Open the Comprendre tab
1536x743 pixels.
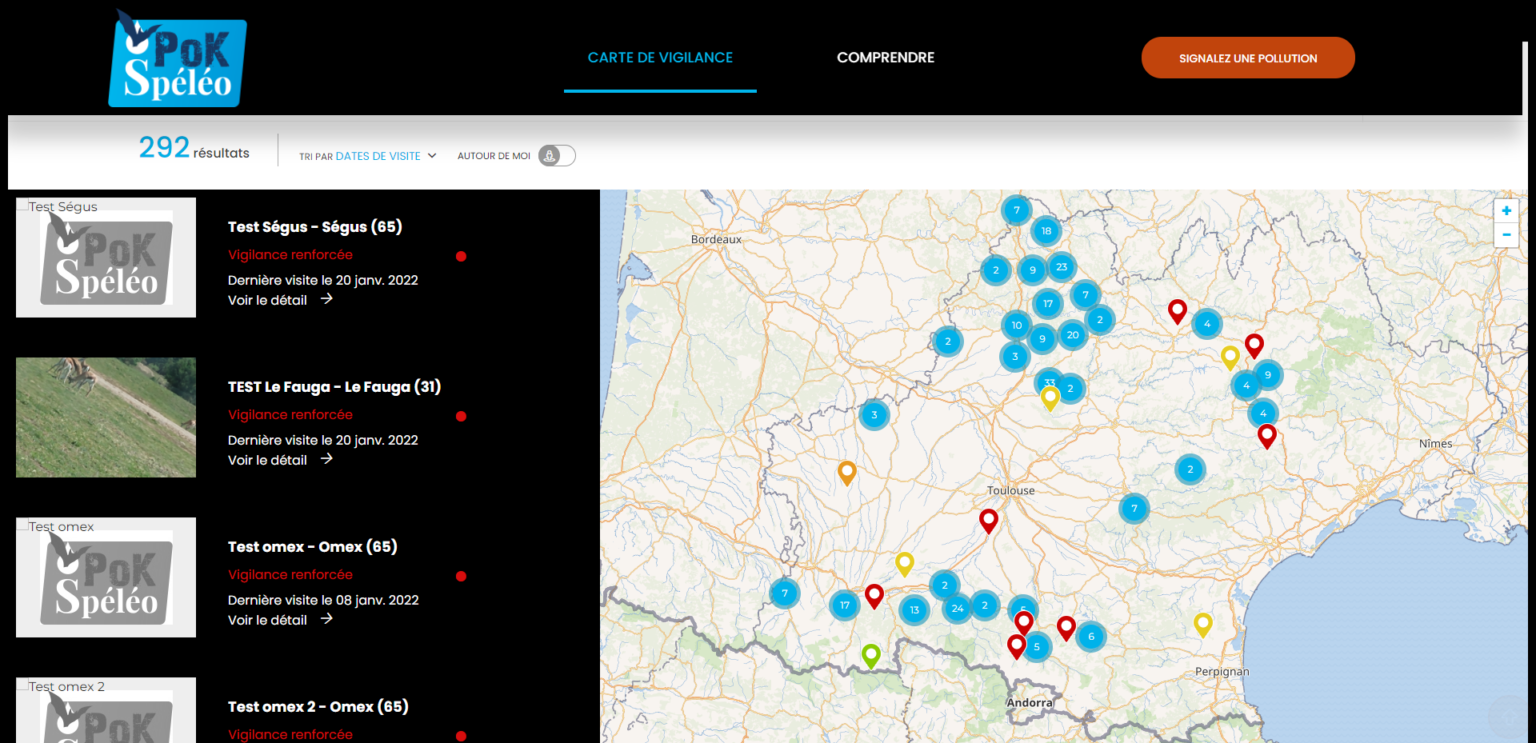click(x=886, y=58)
